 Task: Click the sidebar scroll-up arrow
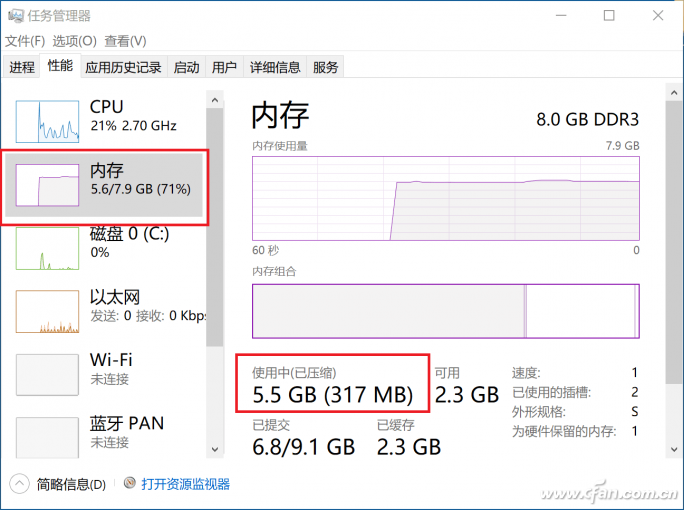tap(215, 100)
